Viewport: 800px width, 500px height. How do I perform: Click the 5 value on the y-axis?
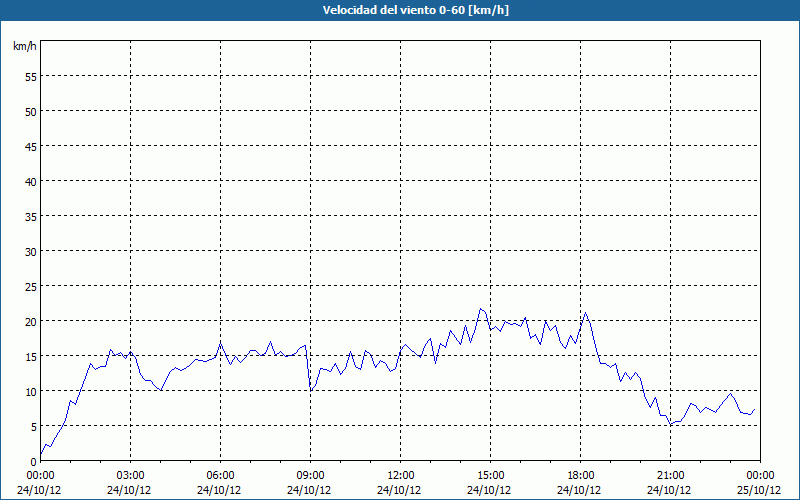(x=34, y=427)
